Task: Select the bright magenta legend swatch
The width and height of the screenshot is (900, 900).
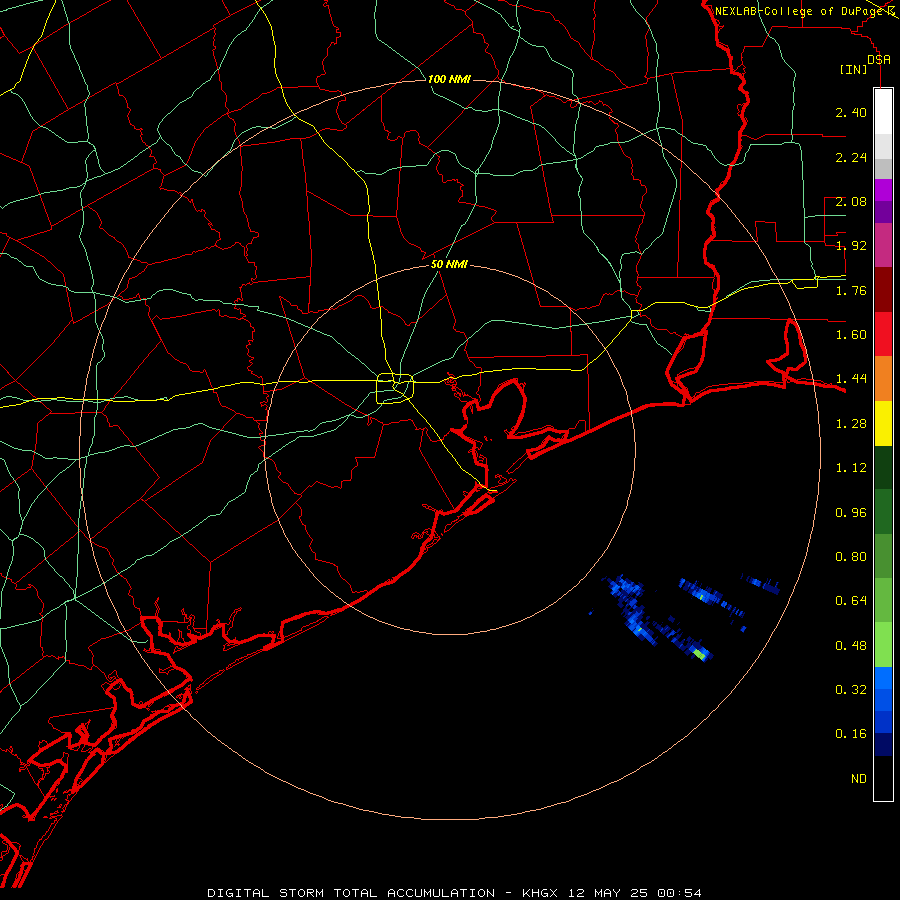Action: tap(883, 190)
